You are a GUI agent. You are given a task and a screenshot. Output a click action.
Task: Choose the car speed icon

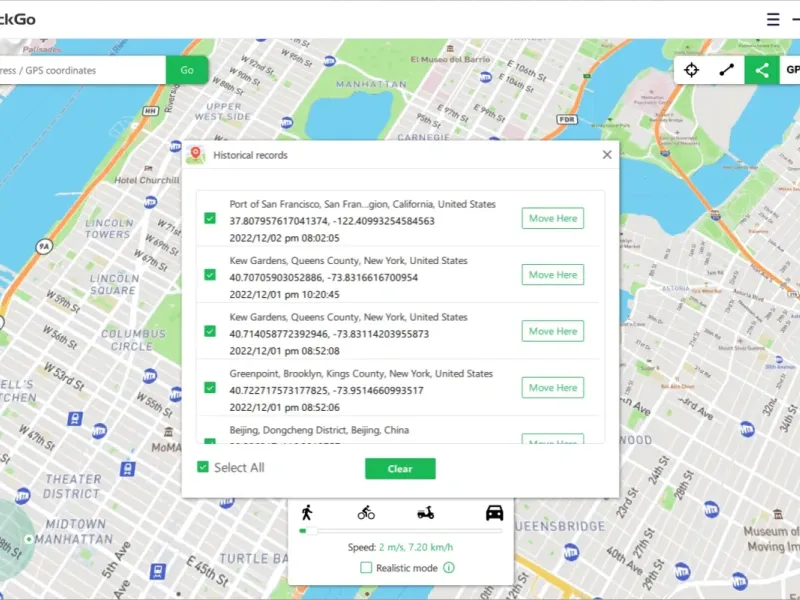point(494,513)
